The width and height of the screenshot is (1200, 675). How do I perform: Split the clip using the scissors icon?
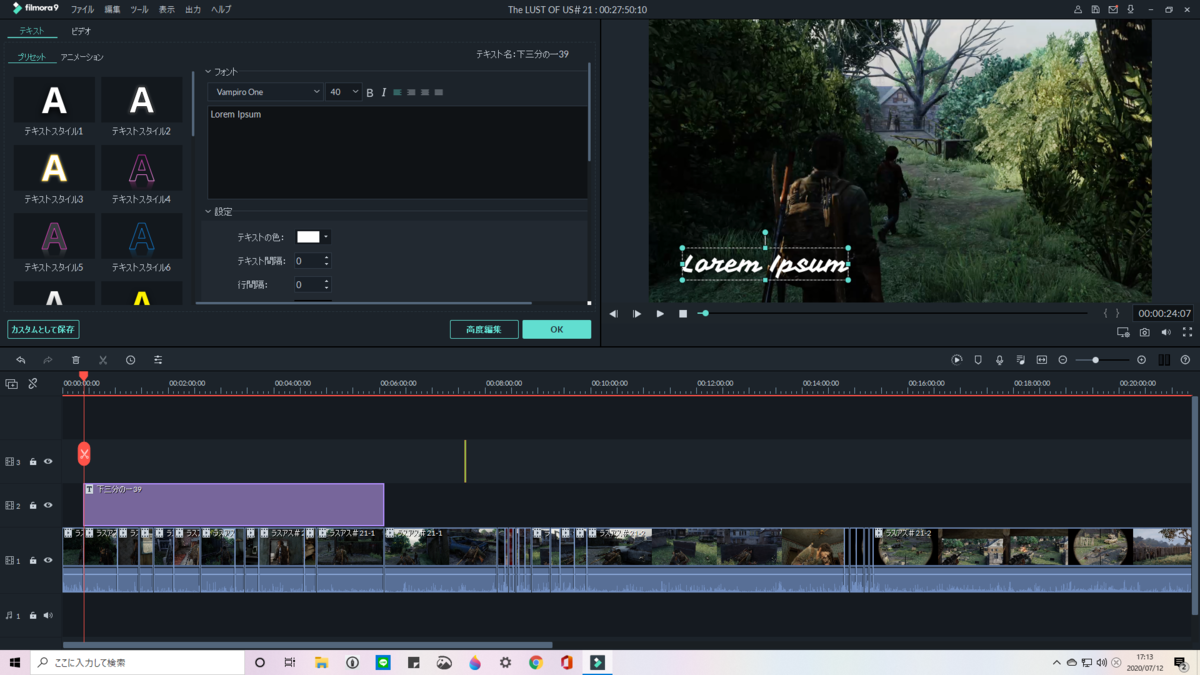(x=103, y=360)
